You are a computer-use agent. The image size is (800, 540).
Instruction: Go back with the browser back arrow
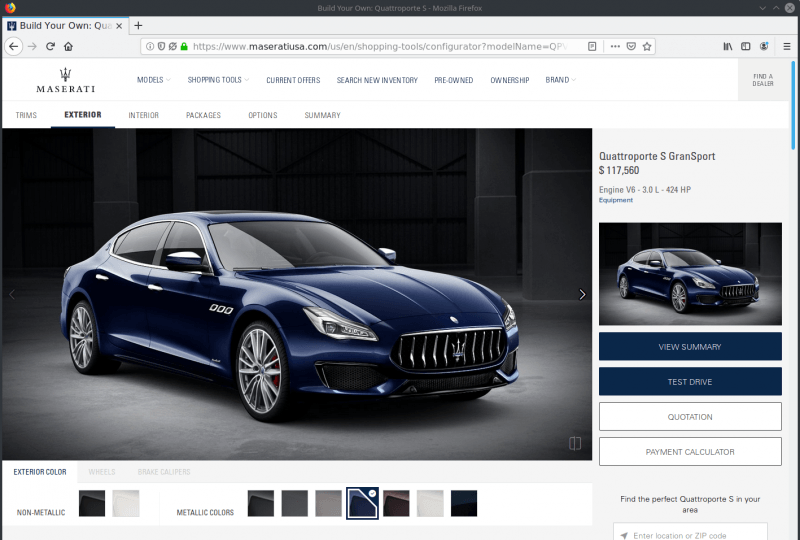pyautogui.click(x=14, y=46)
